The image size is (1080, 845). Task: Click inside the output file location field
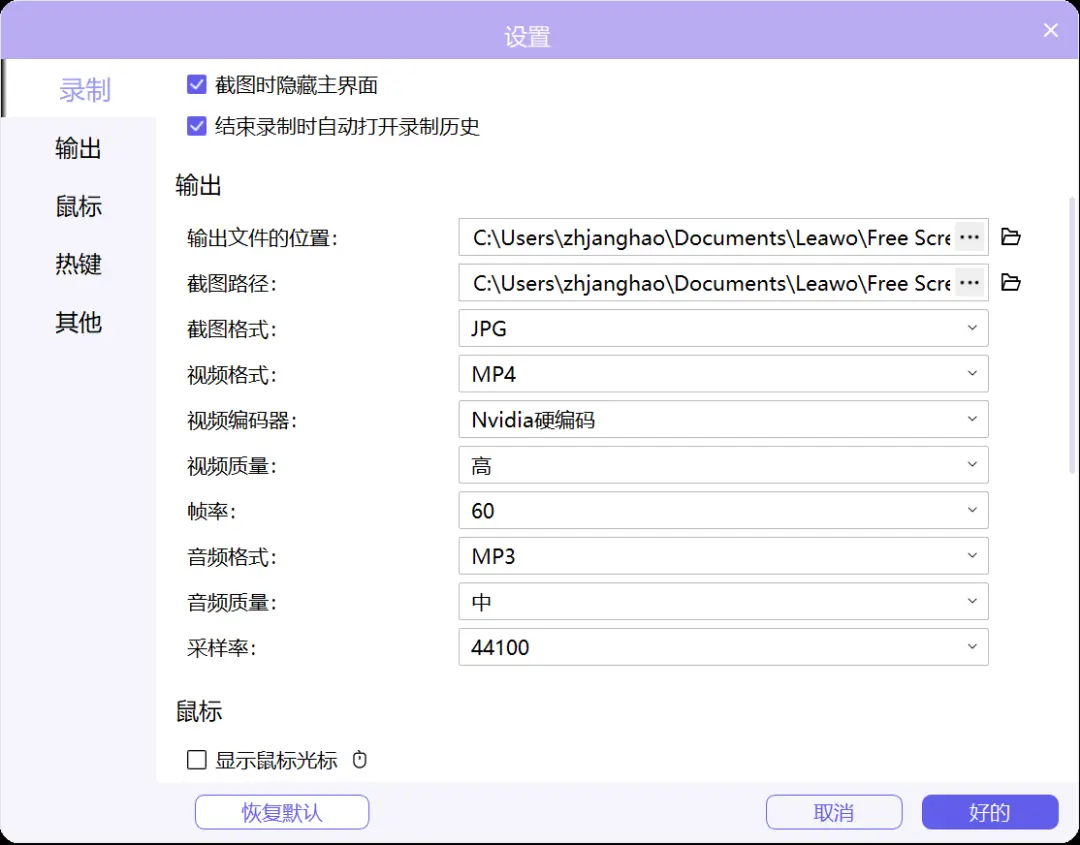[700, 237]
